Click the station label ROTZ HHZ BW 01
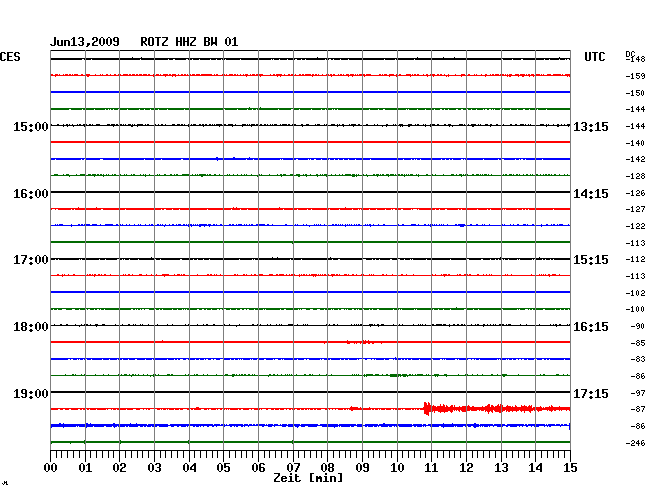Image resolution: width=650 pixels, height=494 pixels. (x=189, y=42)
